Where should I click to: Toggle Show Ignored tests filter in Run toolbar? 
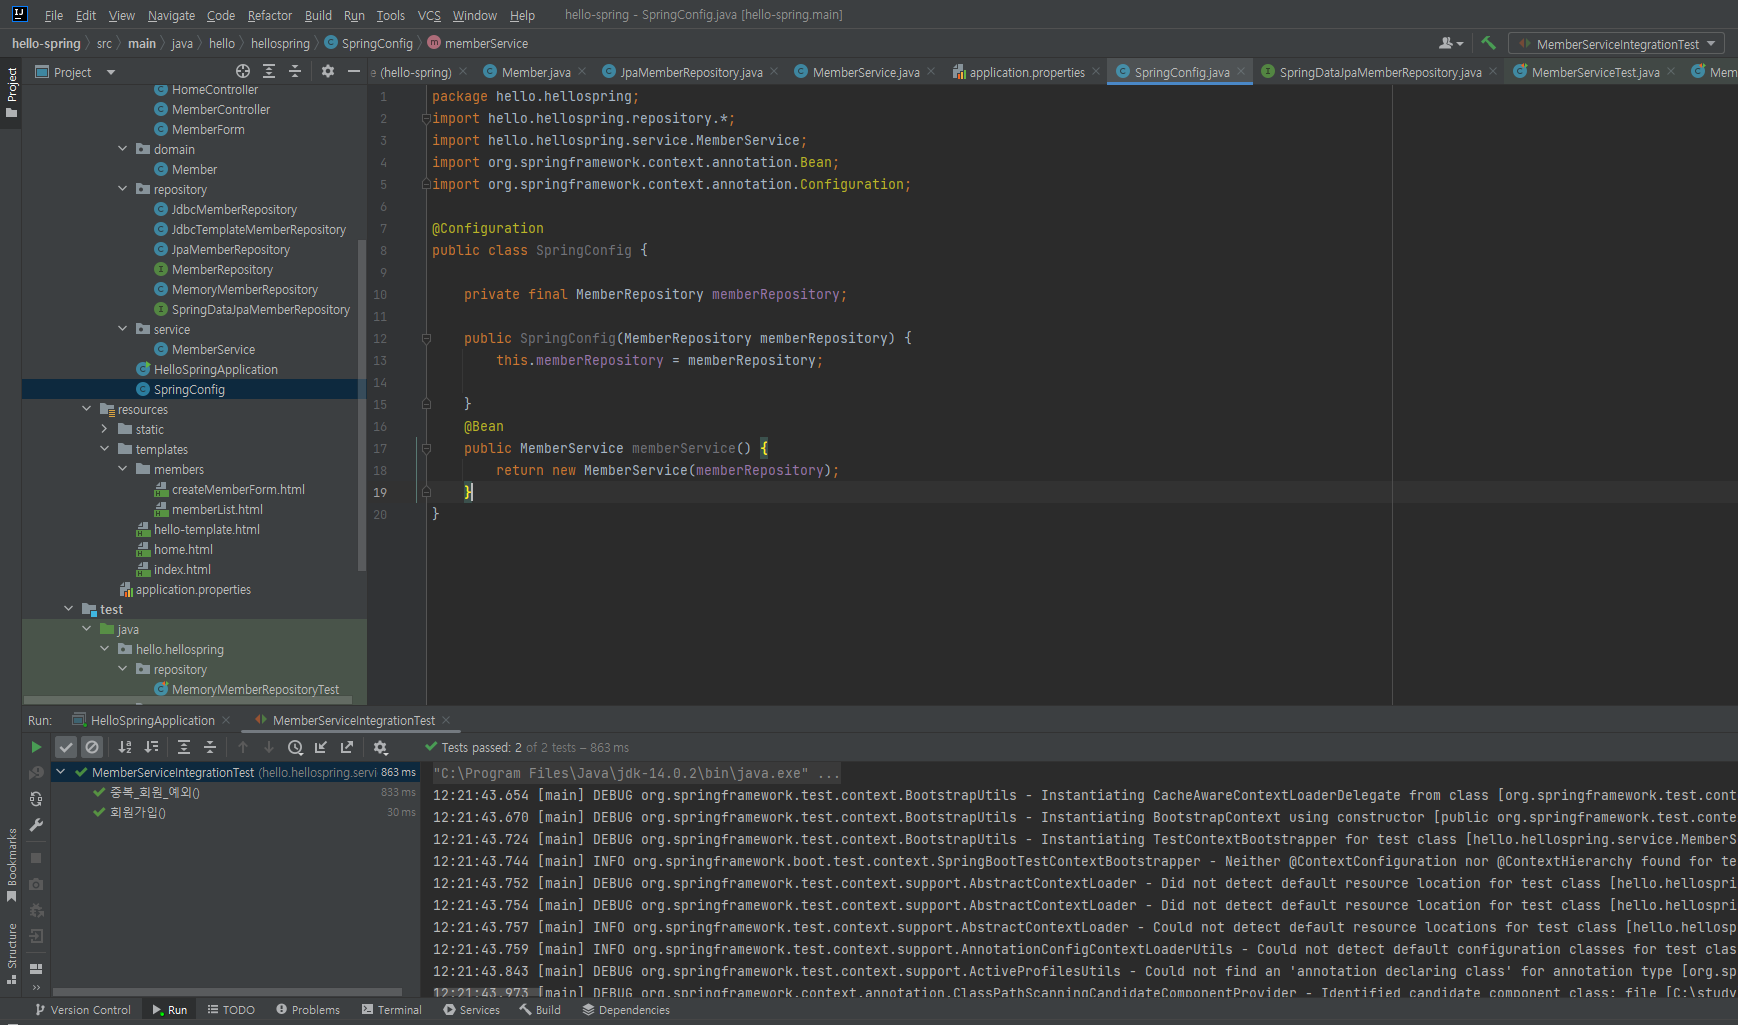(x=92, y=747)
